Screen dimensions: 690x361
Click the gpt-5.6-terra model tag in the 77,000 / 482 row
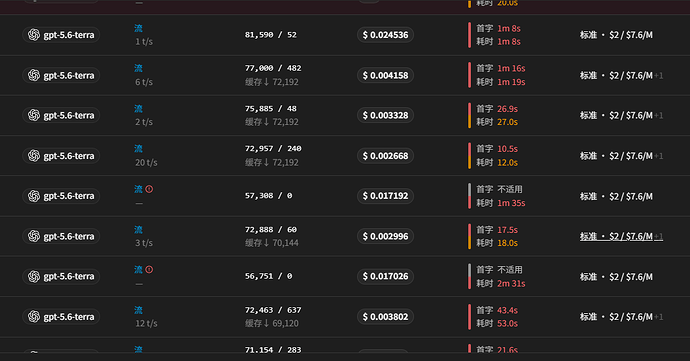point(61,75)
